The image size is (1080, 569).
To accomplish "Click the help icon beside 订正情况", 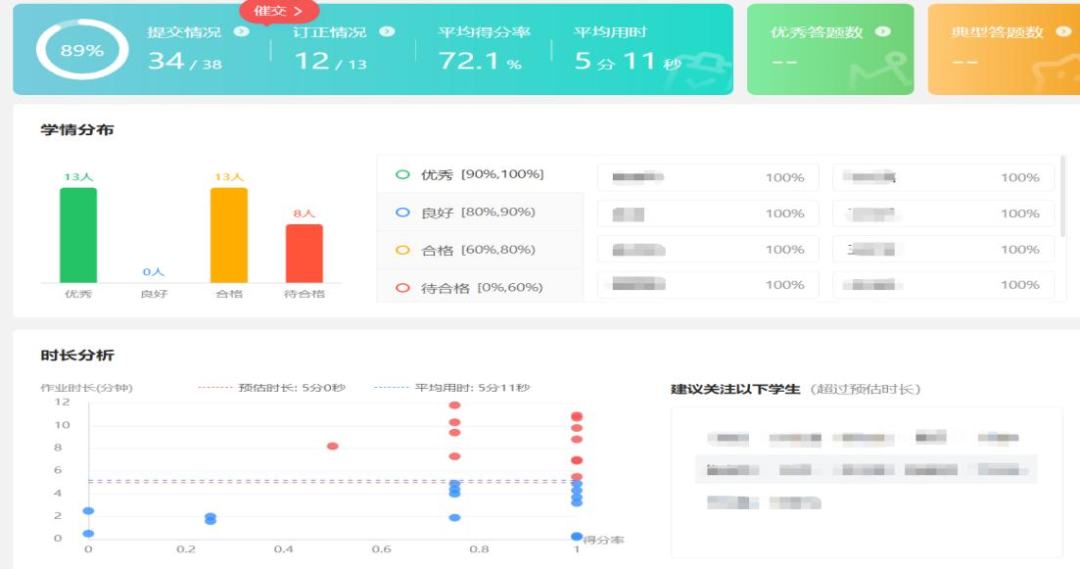I will coord(387,32).
